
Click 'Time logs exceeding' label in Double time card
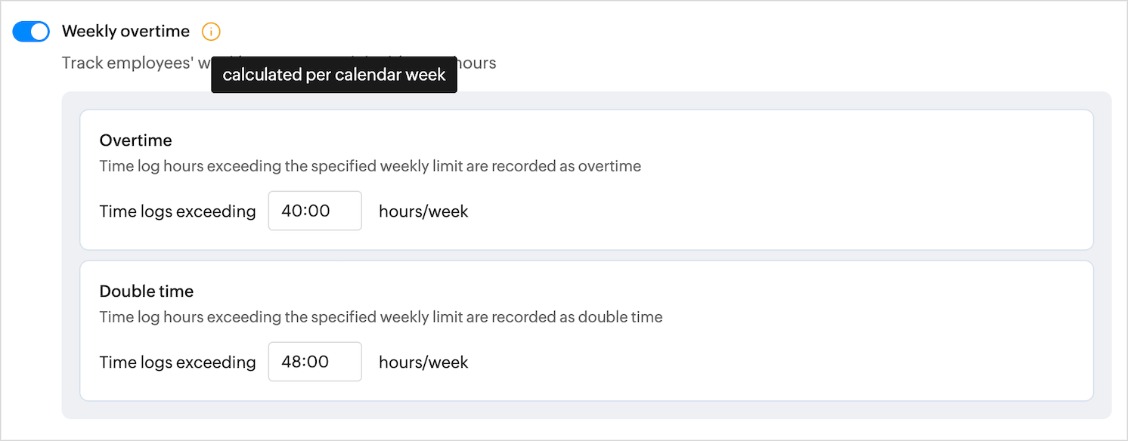pyautogui.click(x=178, y=363)
